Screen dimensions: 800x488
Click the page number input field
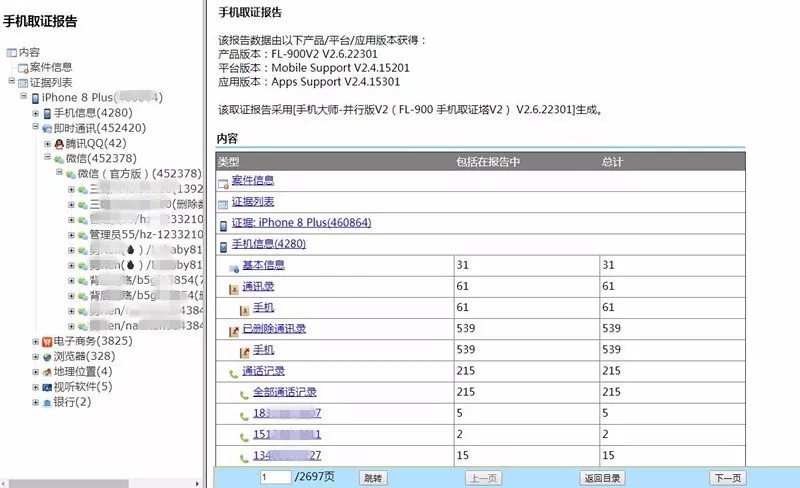[276, 478]
